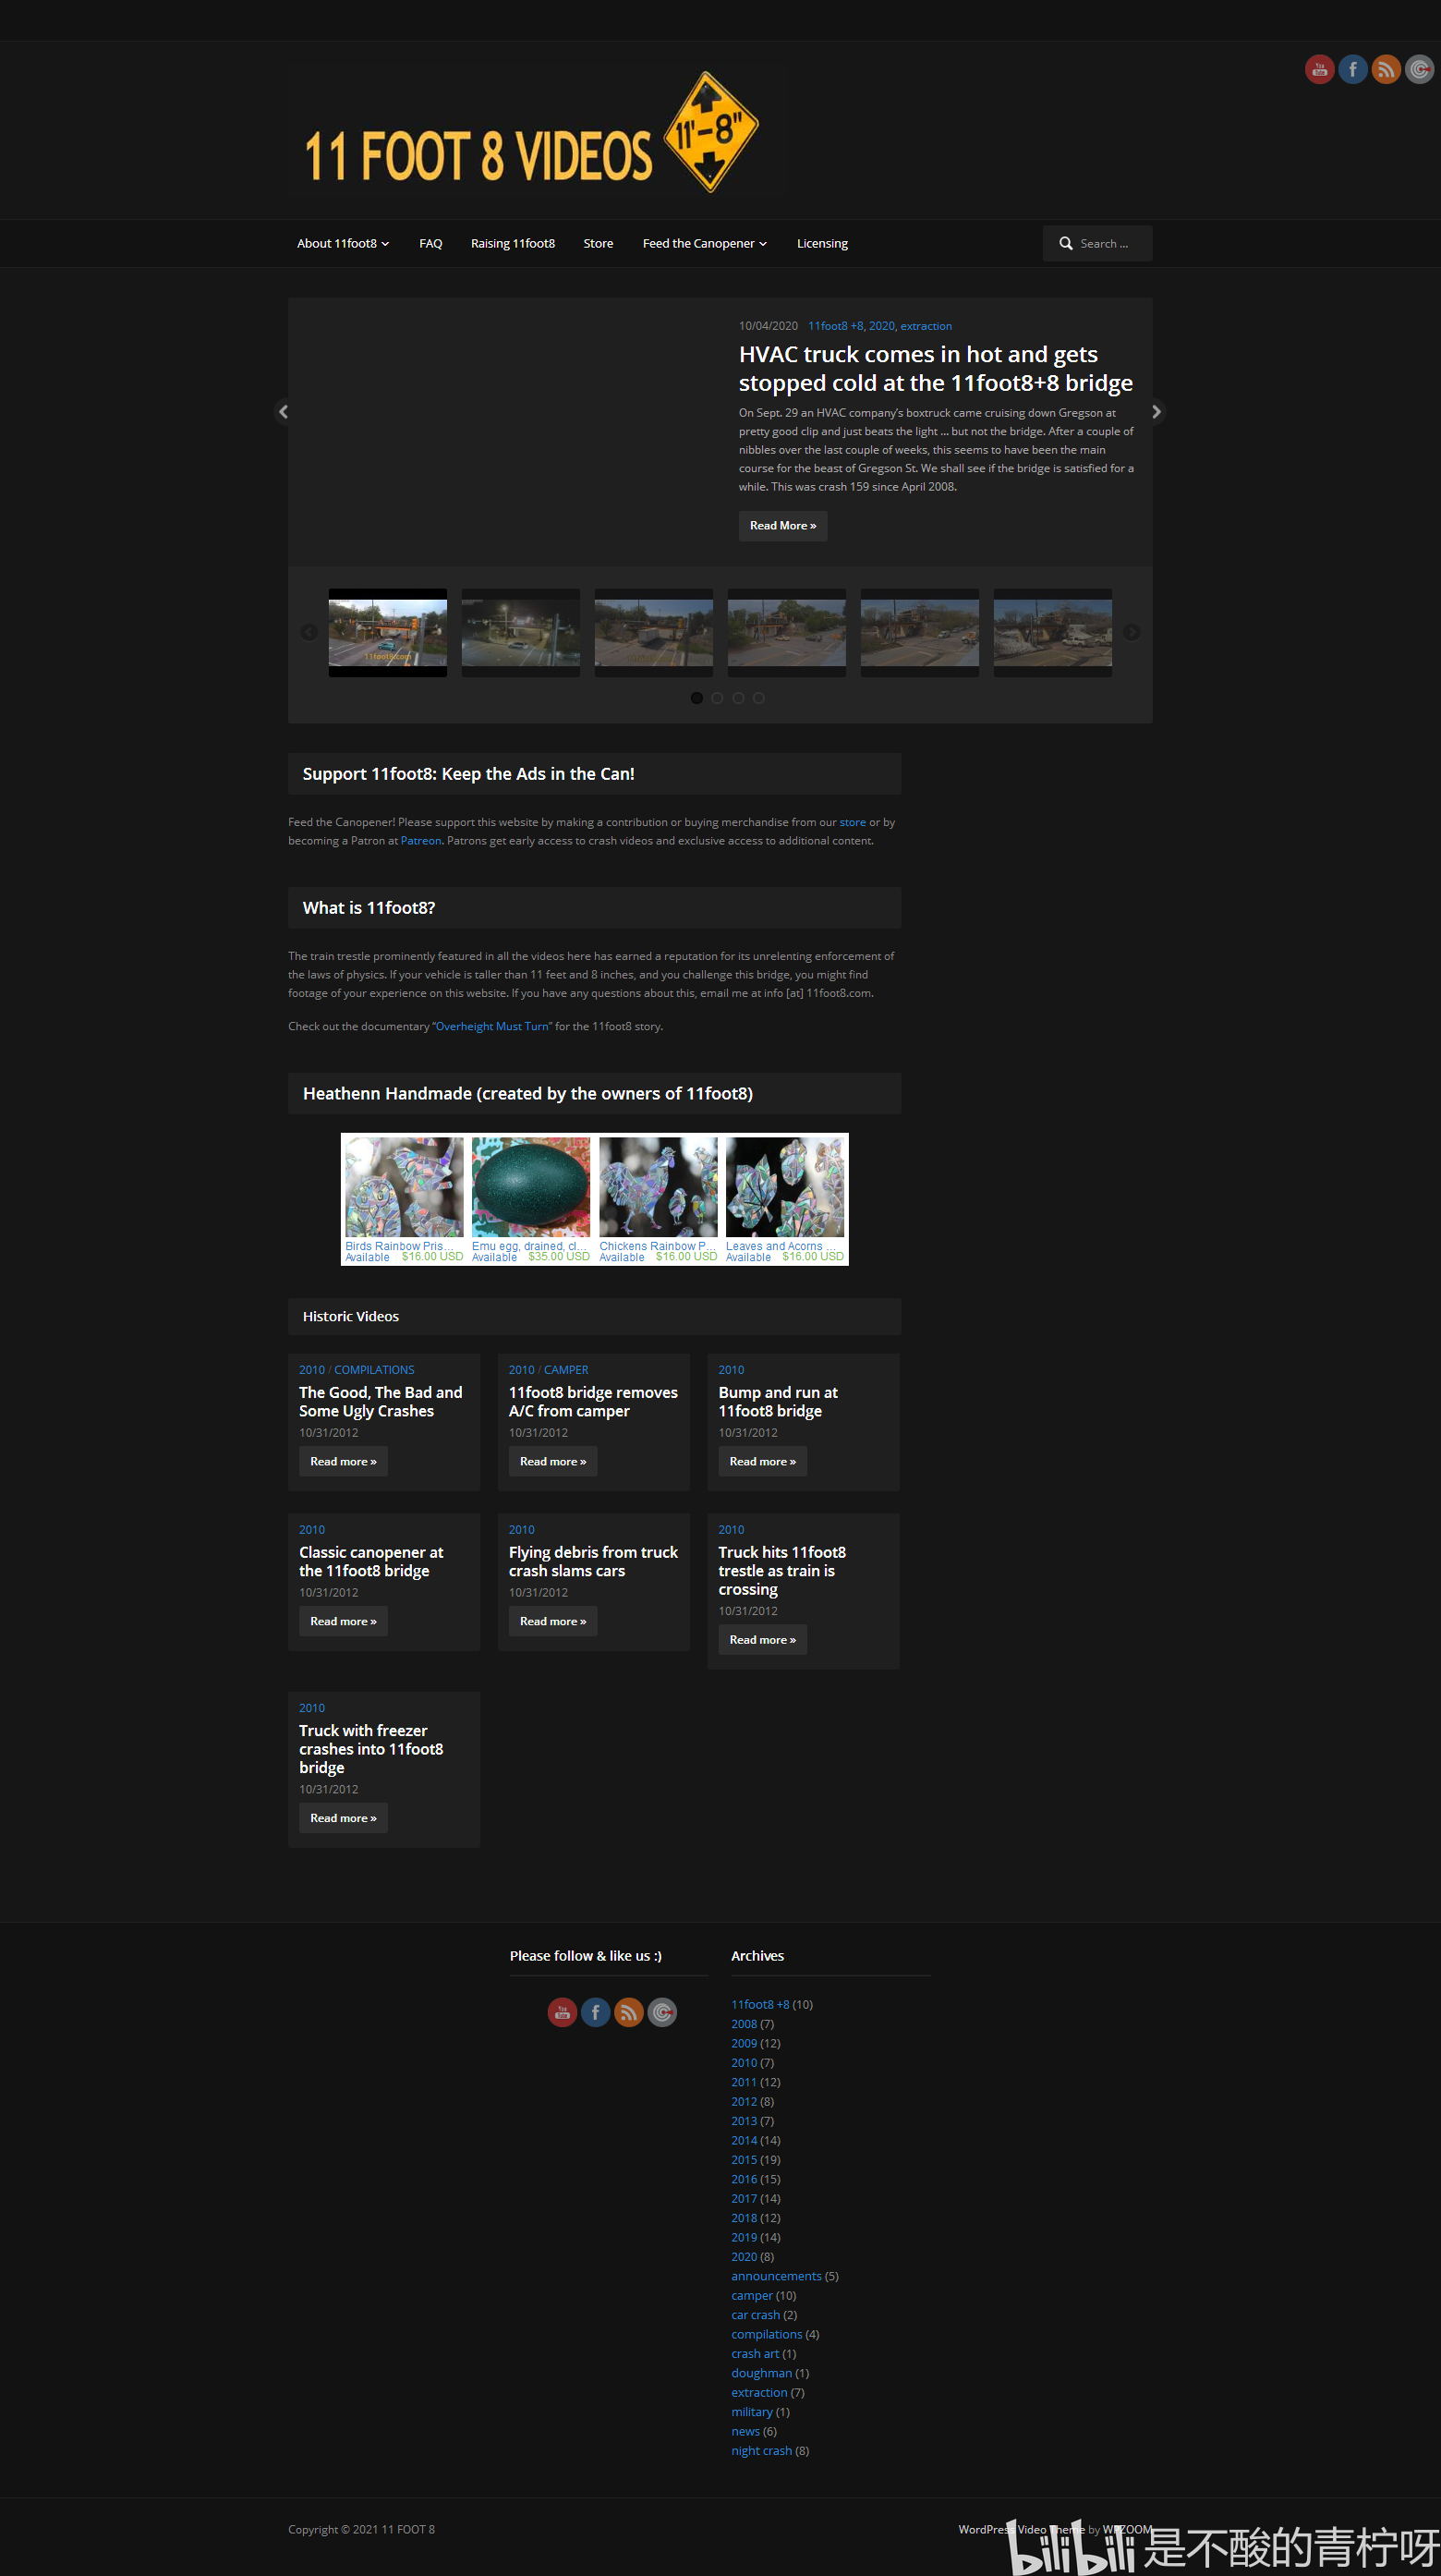Click Read more under '11foot8 bridge removes A/C from camper'
The image size is (1441, 2576).
(553, 1462)
